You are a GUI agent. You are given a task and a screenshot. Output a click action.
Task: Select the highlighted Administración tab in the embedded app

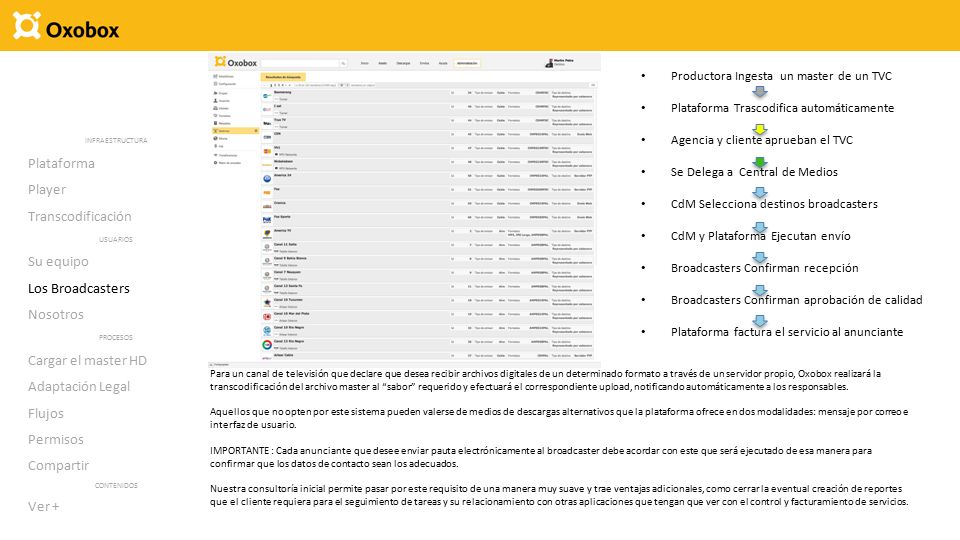(467, 63)
